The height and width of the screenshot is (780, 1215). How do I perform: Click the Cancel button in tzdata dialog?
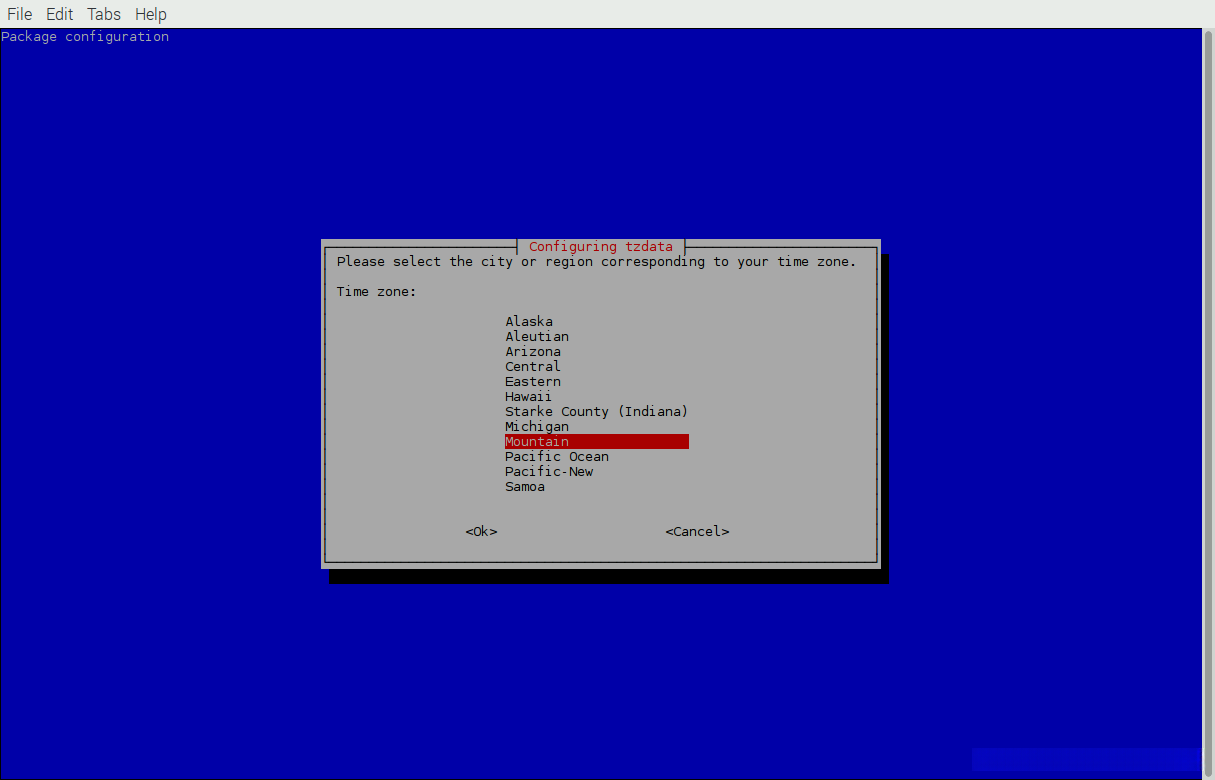click(x=697, y=532)
